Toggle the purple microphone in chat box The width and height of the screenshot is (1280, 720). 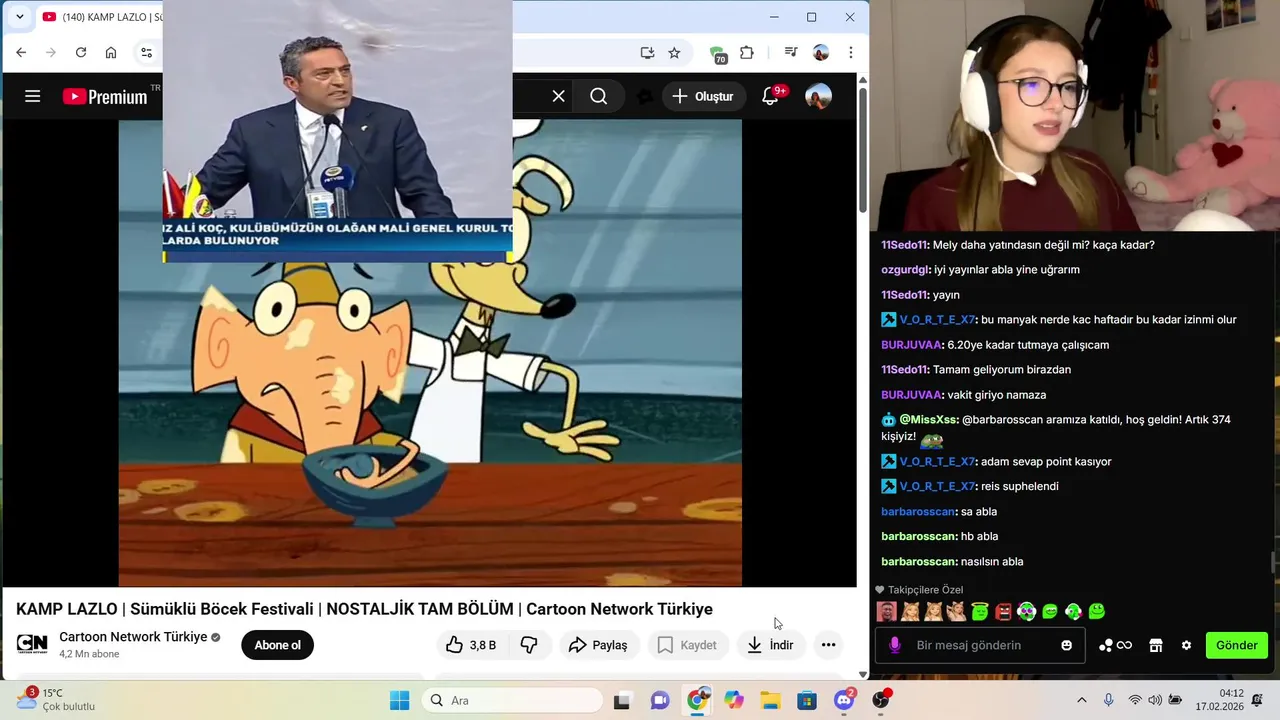[894, 645]
